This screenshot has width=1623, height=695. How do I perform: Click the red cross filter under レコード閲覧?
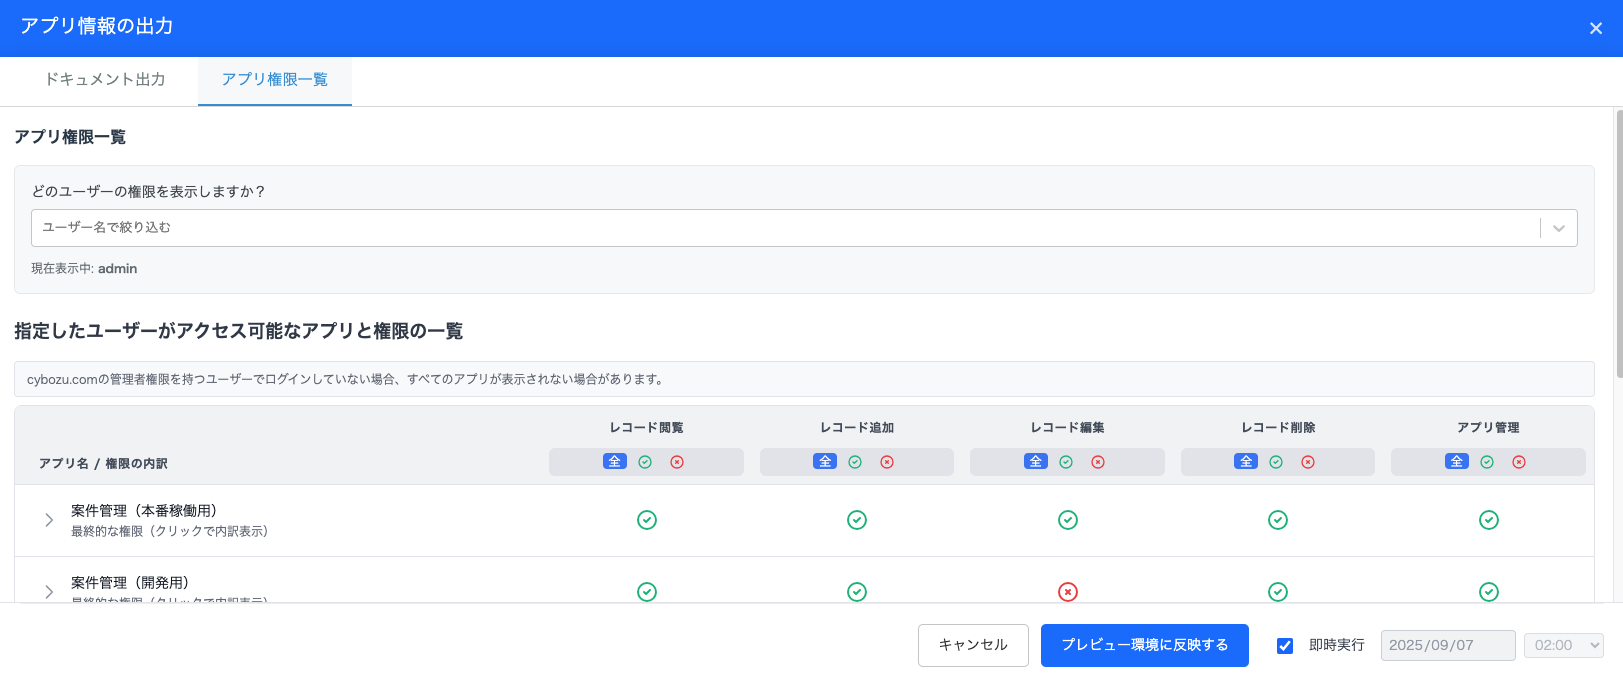(677, 462)
